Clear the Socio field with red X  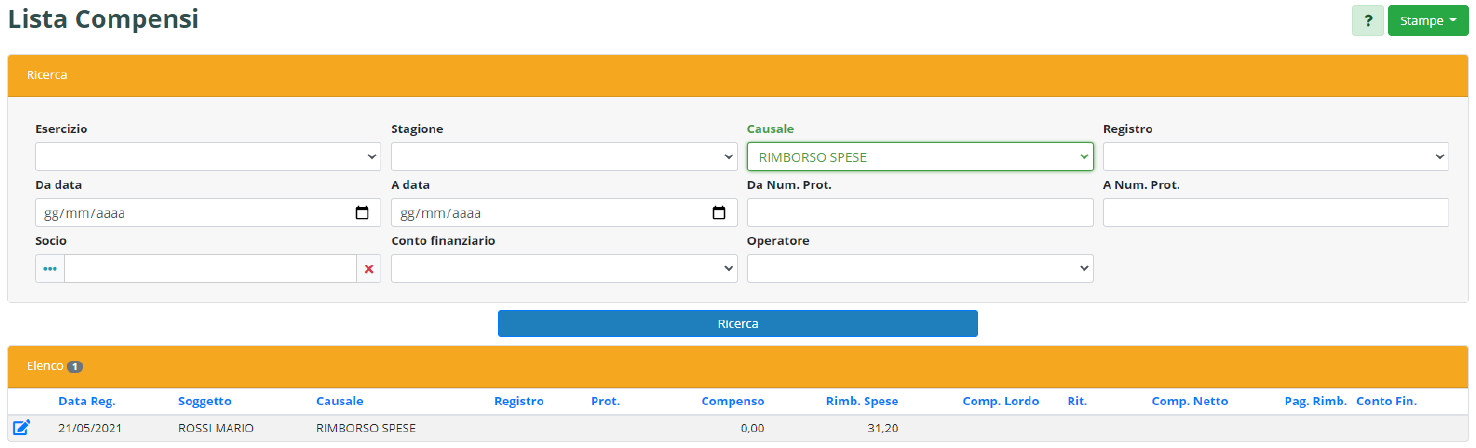coord(369,269)
